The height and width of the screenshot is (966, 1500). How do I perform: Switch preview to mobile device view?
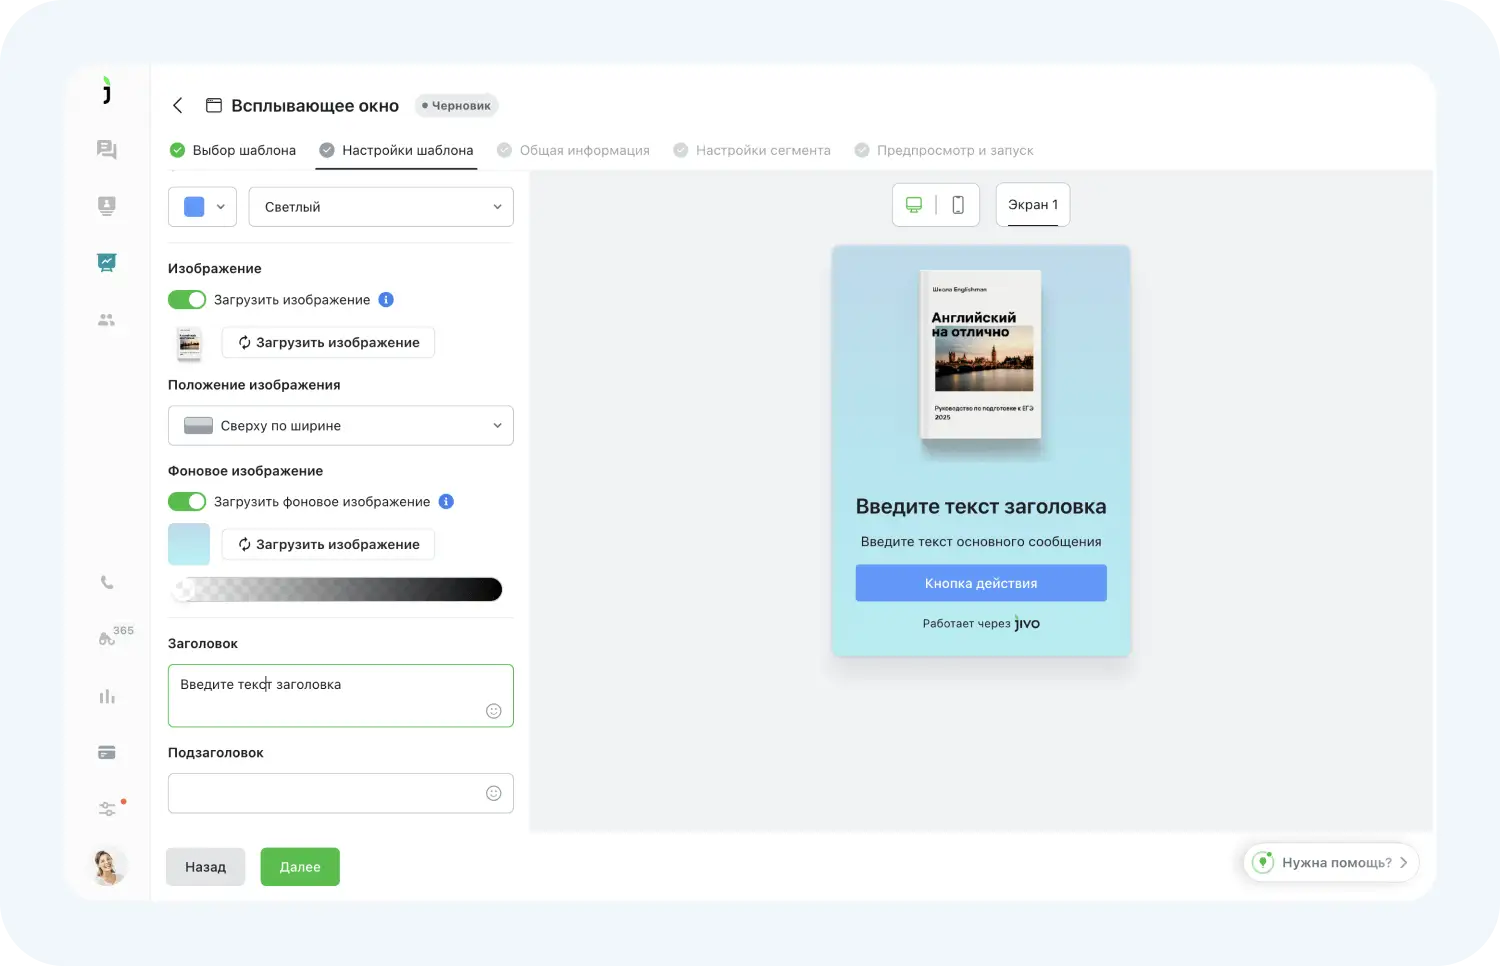click(x=957, y=205)
